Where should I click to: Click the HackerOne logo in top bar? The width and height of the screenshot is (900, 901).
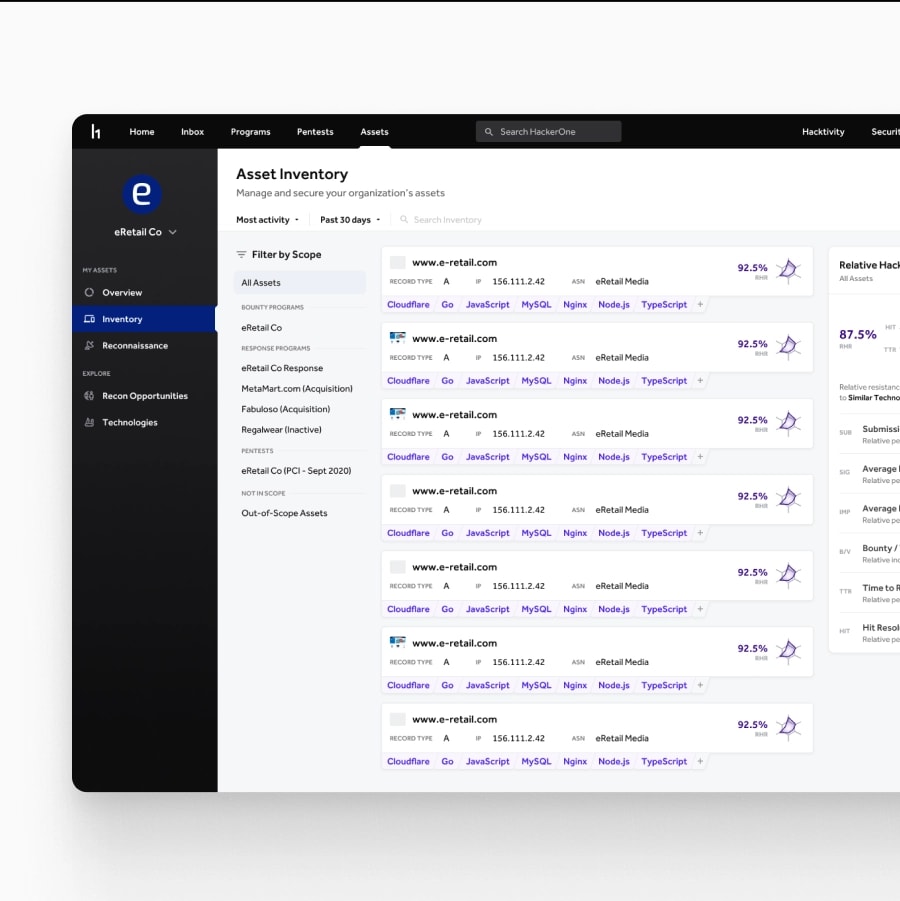pos(96,132)
